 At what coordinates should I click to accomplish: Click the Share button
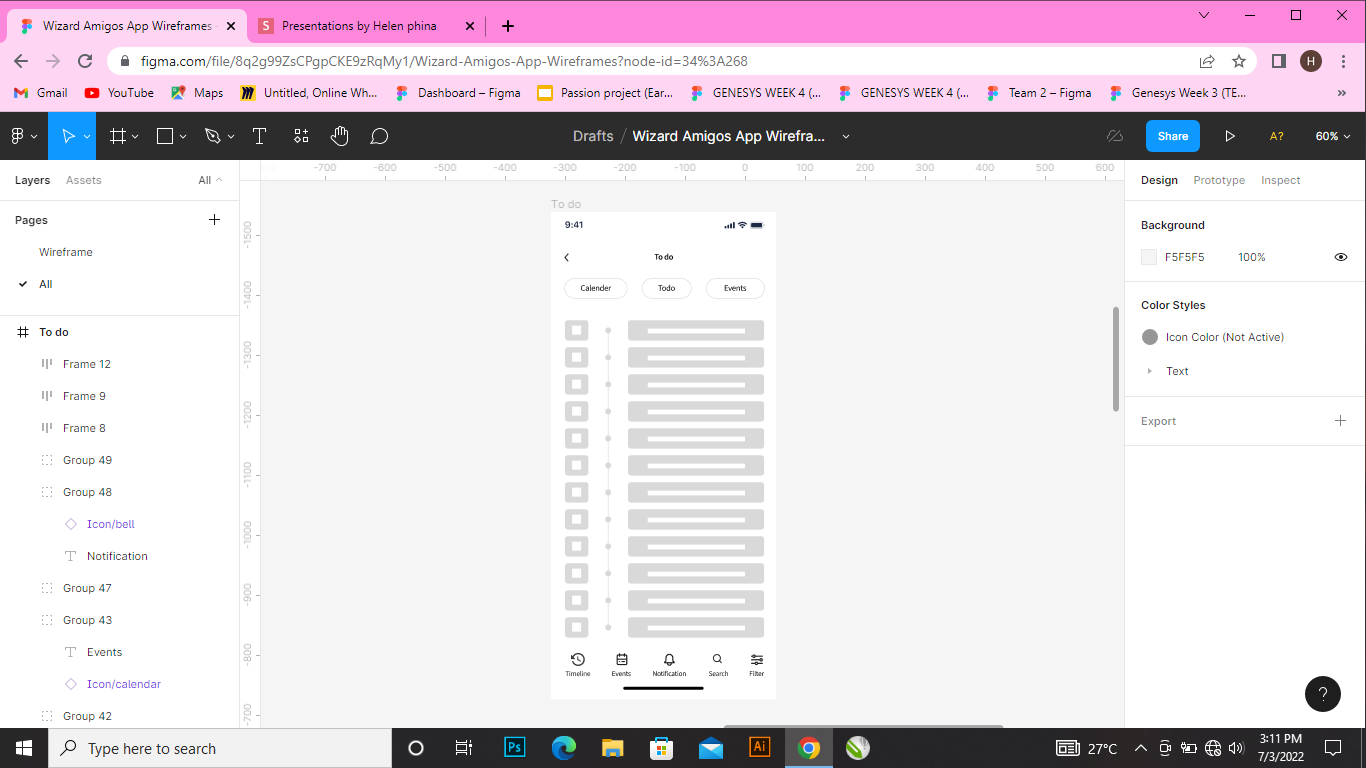pos(1173,136)
